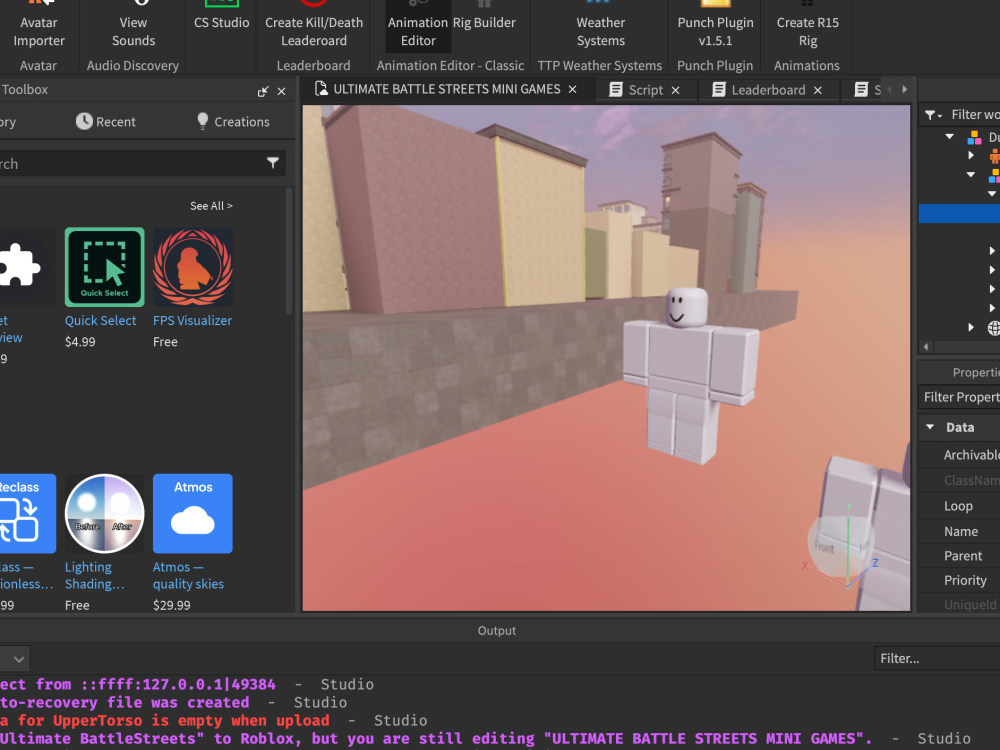Select the FPS Visualizer plugin icon
The width and height of the screenshot is (1000, 750).
coord(193,267)
